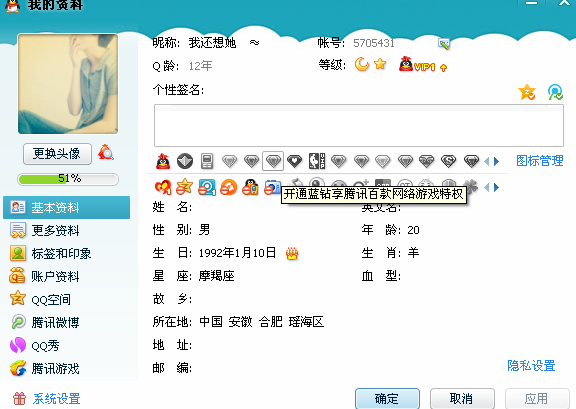576x409 pixels.
Task: Click the orange star Qzone icon near signature
Action: (527, 92)
